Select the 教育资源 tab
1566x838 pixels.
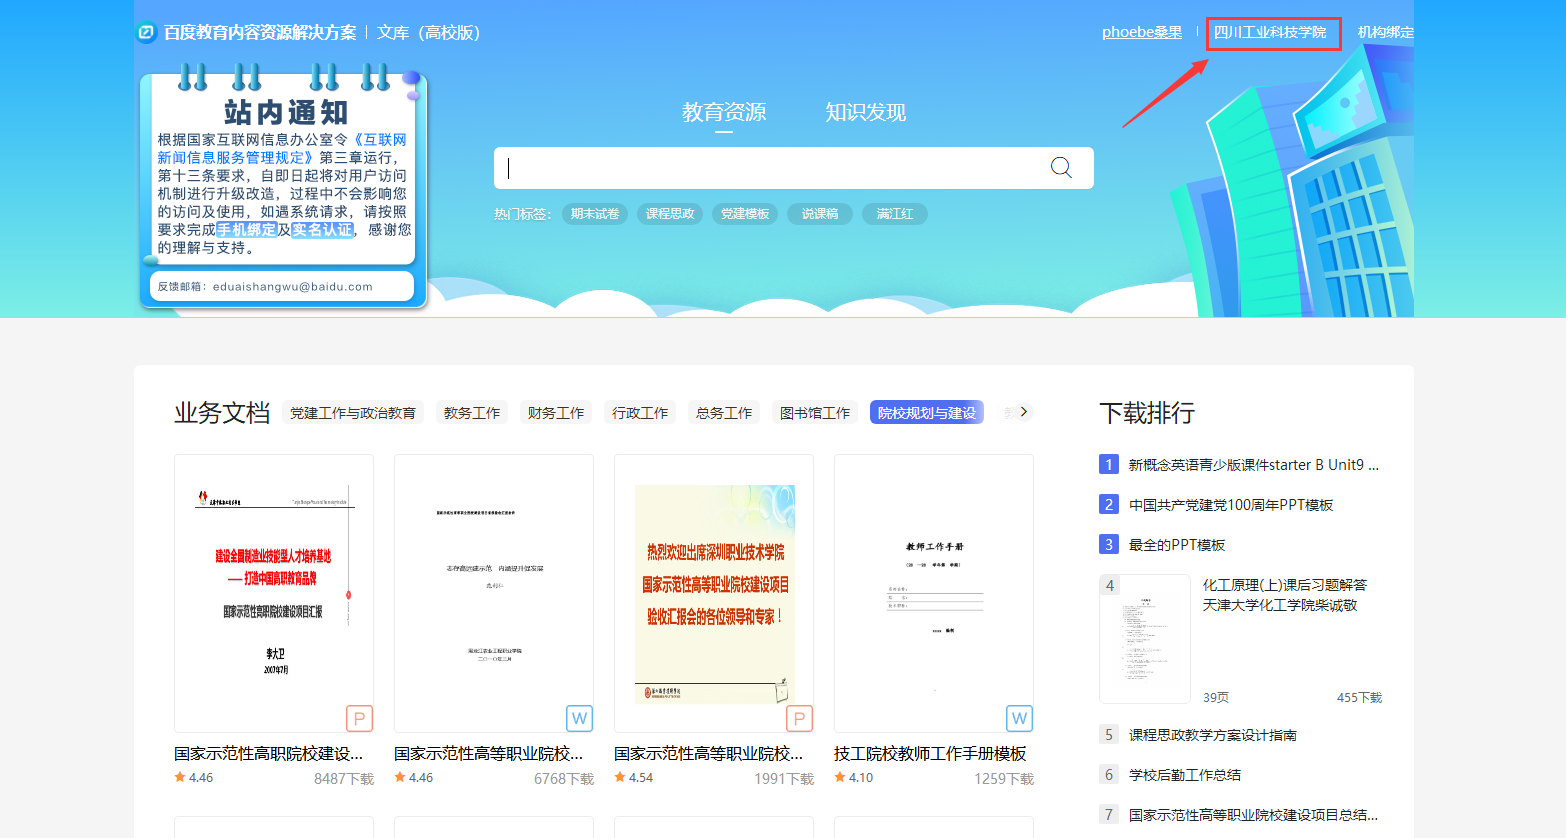click(x=724, y=112)
